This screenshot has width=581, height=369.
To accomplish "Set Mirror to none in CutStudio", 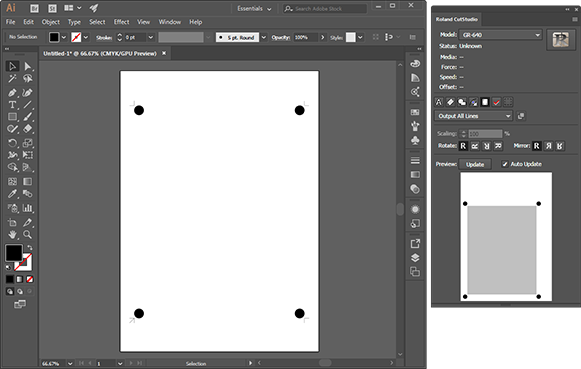I will 537,146.
